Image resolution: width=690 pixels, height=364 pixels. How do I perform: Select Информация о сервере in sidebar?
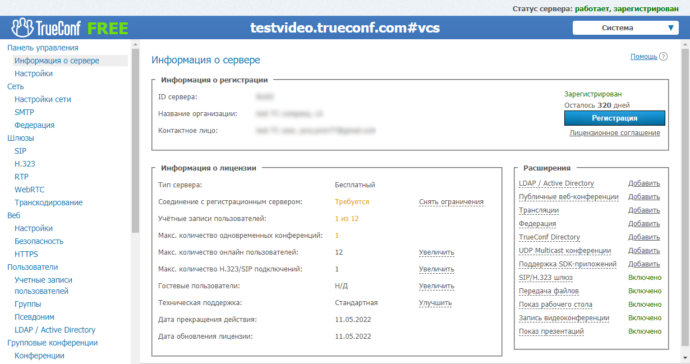(x=57, y=61)
